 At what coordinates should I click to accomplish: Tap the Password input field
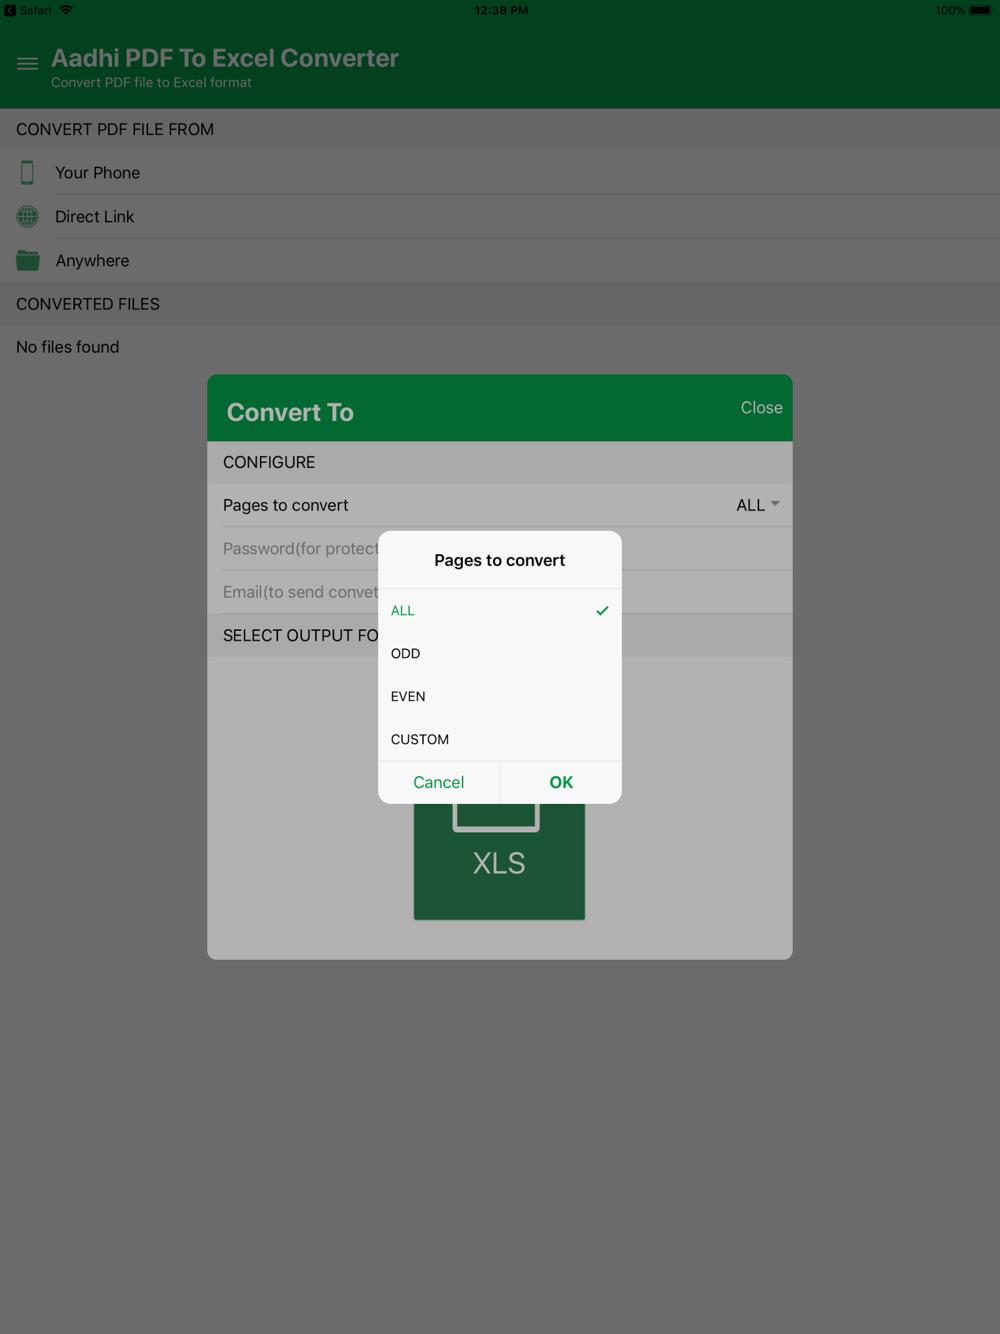tap(500, 548)
